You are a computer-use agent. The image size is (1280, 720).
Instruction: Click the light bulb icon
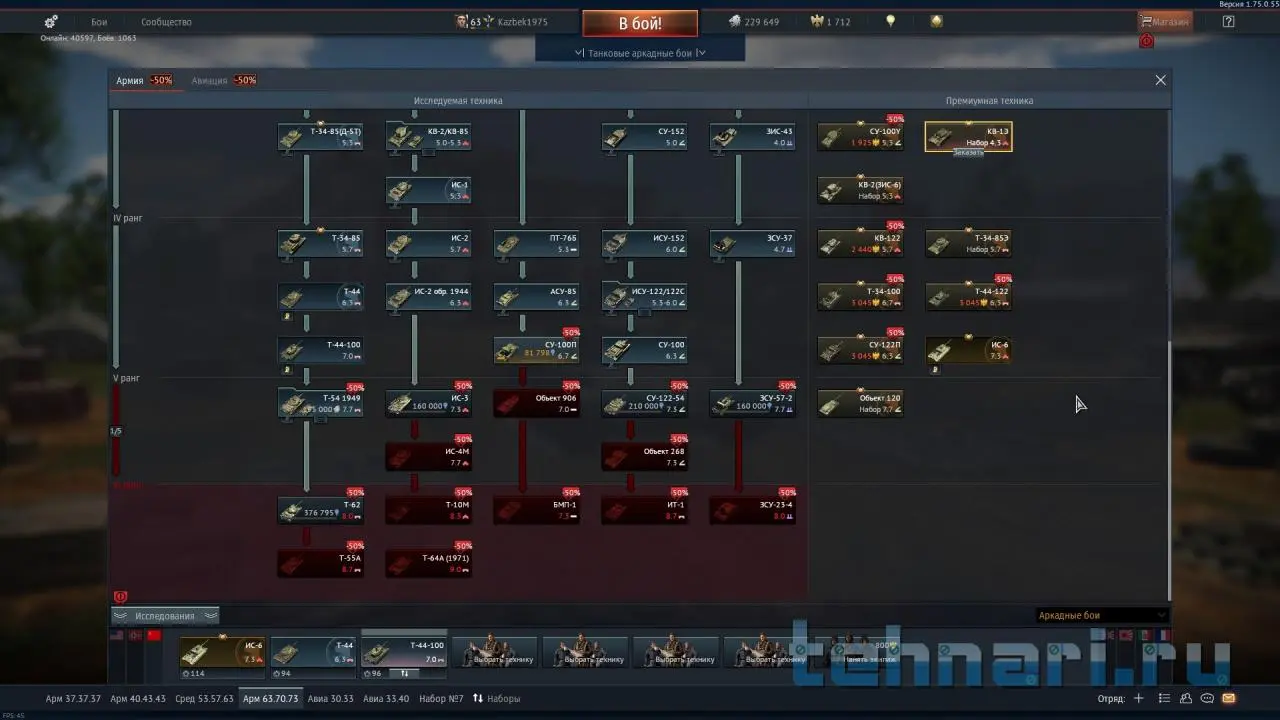[890, 21]
